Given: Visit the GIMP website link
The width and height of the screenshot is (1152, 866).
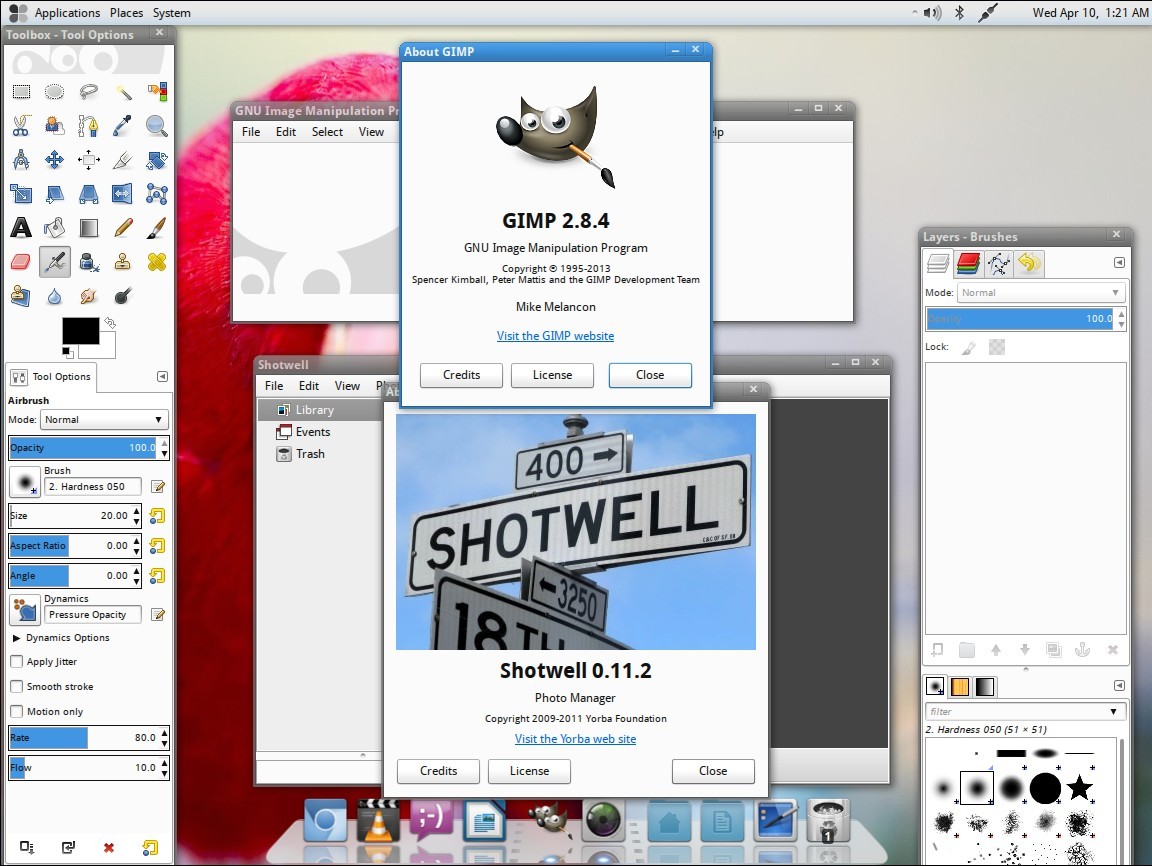Looking at the screenshot, I should (x=555, y=336).
